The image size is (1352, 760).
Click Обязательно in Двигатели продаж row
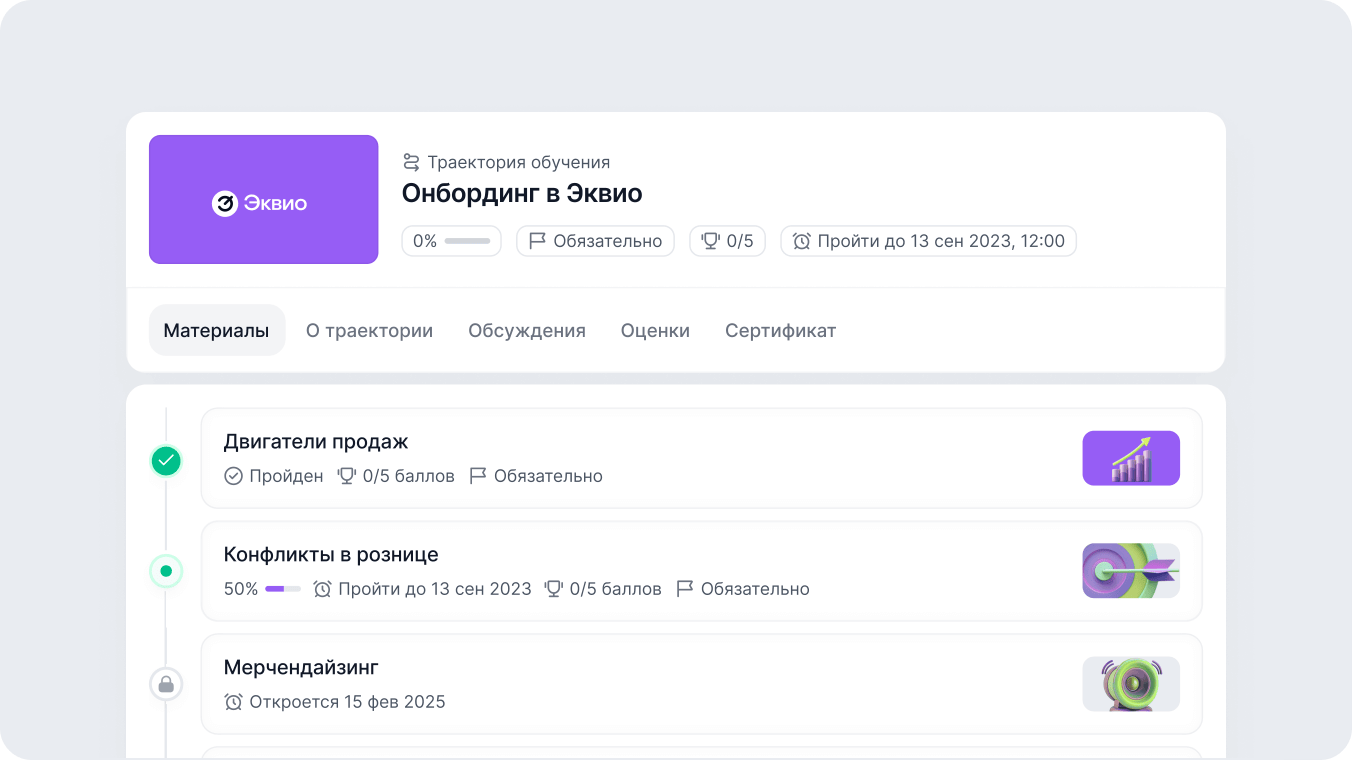click(548, 476)
